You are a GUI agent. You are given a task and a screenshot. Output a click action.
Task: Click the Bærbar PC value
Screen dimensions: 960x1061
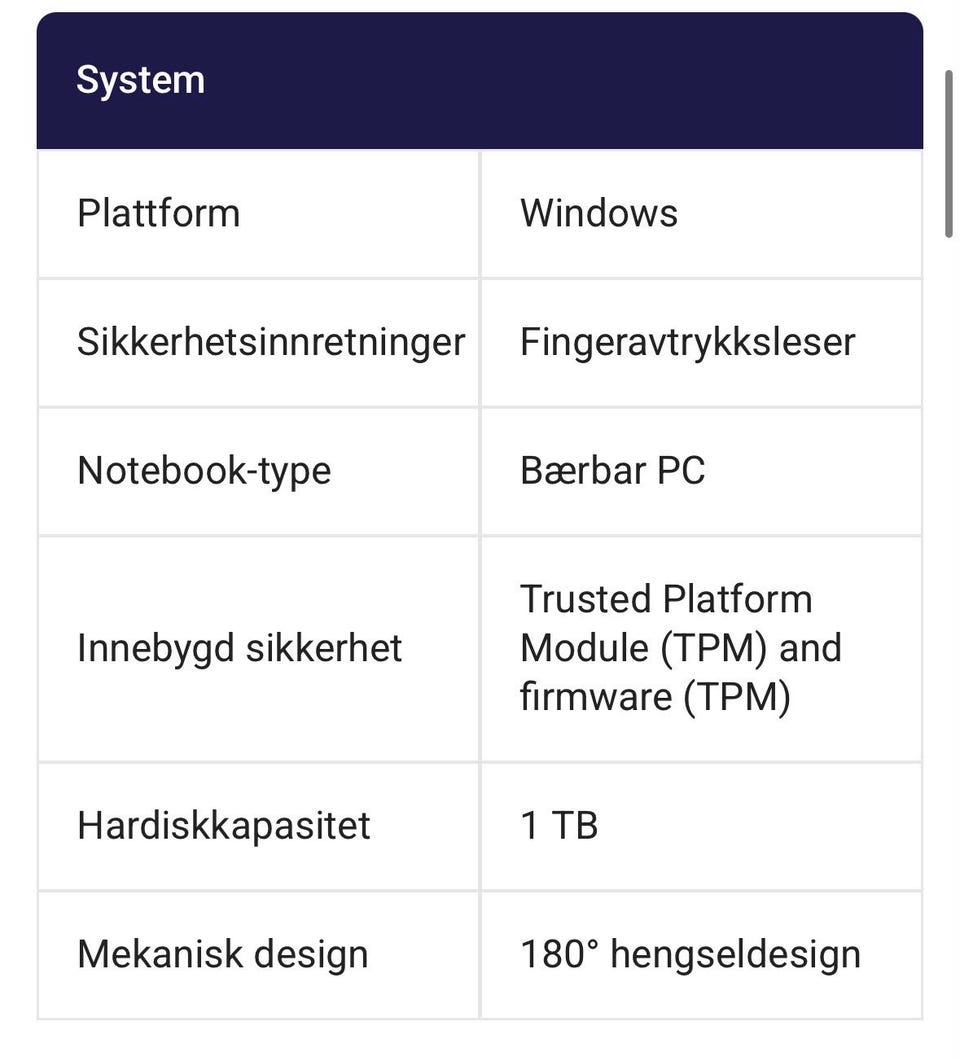tap(612, 470)
